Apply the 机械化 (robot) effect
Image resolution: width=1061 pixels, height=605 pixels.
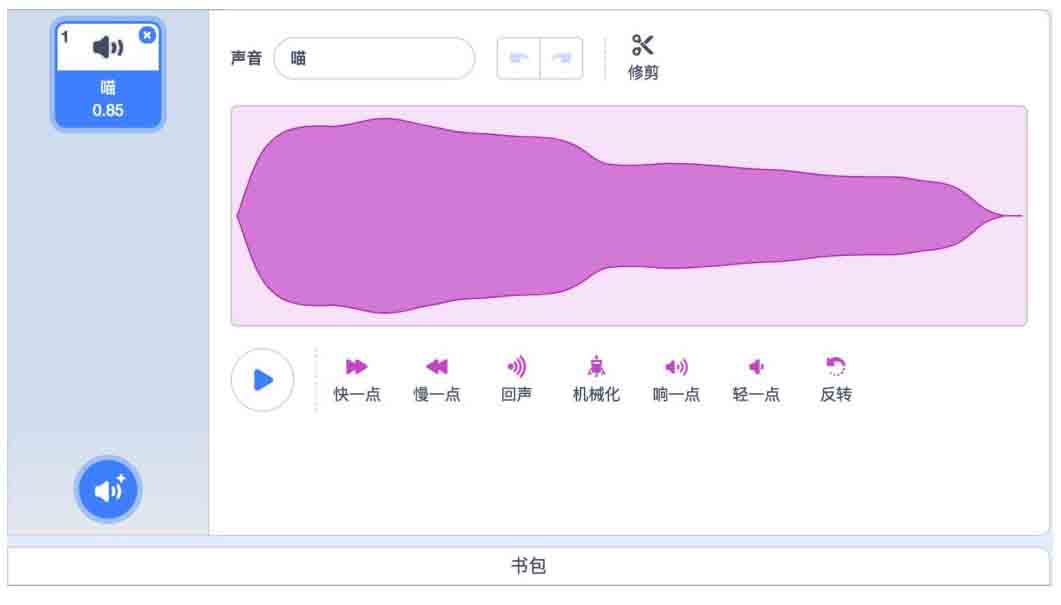click(596, 367)
